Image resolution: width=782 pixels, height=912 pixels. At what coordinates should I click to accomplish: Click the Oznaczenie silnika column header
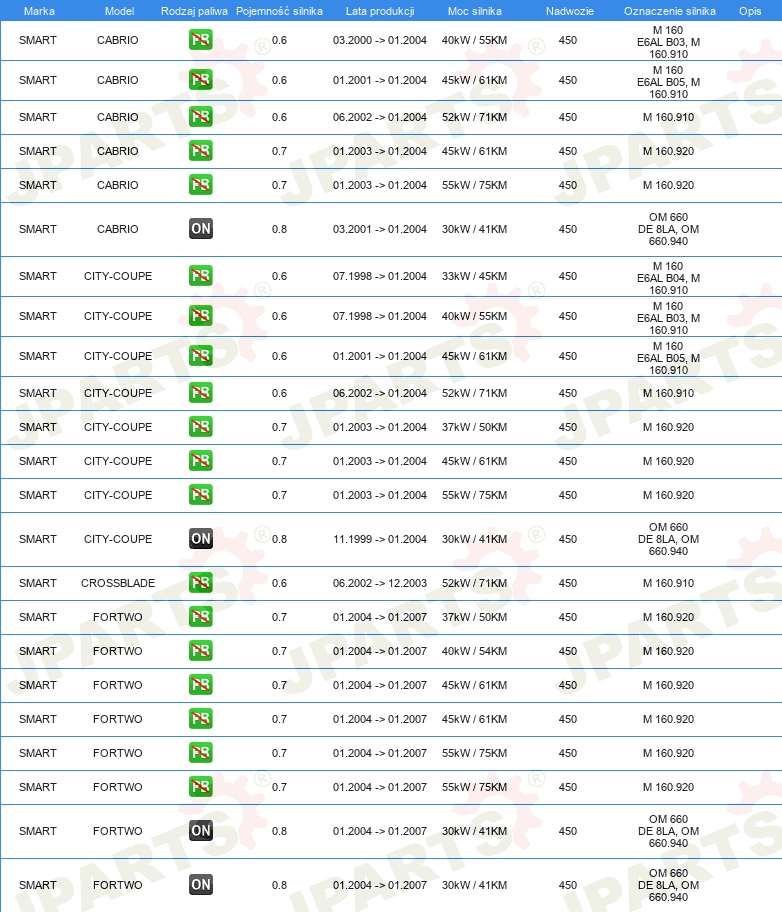point(670,11)
